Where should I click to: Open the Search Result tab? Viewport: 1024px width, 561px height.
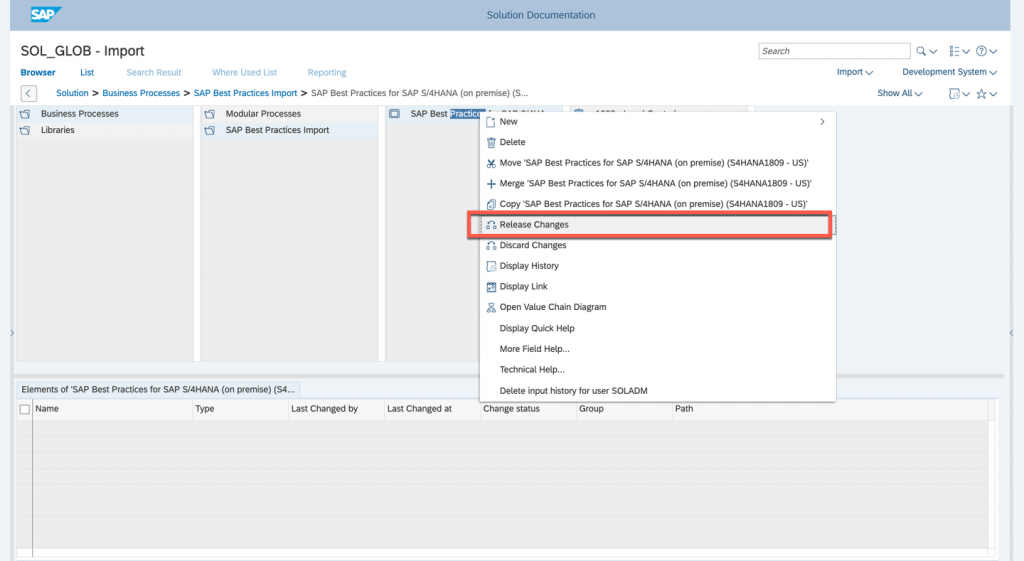(x=153, y=72)
